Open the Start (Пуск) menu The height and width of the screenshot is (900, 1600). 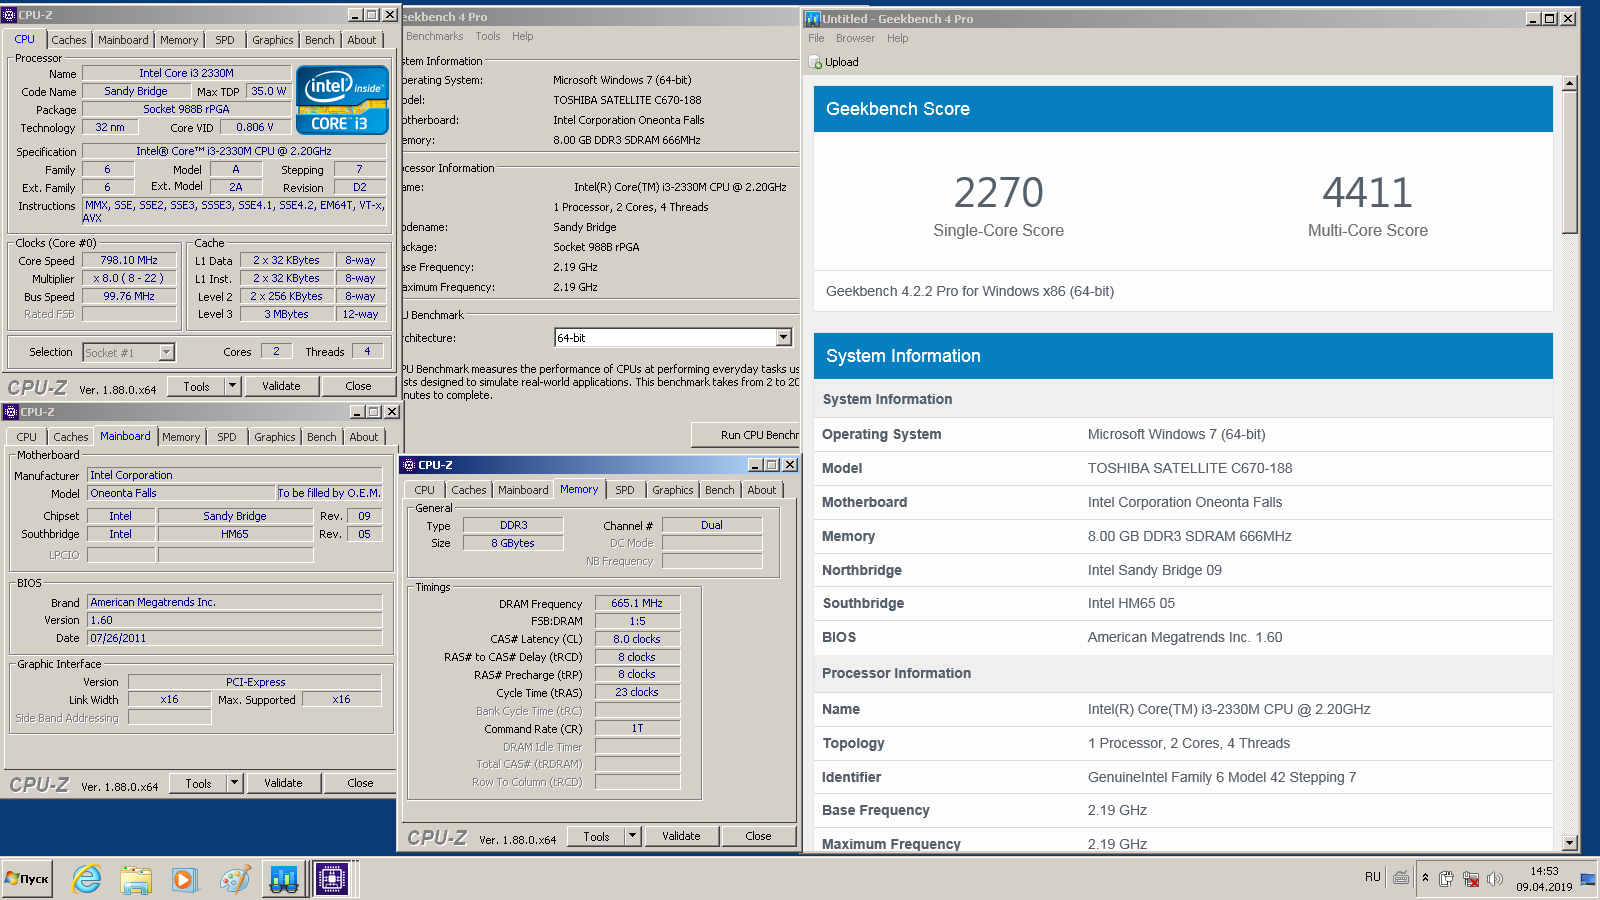coord(27,879)
